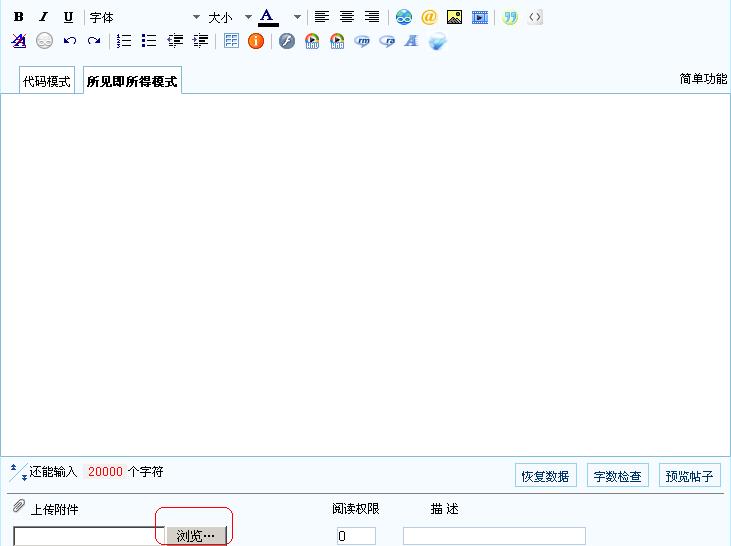Click the blue diamond icon
Screen dimensions: 731x546
point(437,41)
